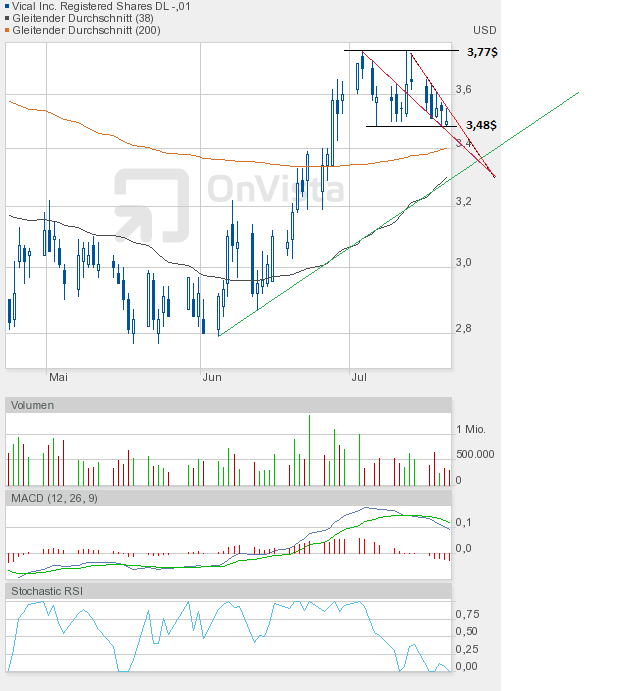Viewport: 633px width, 691px height.
Task: Click the USD currency axis label
Action: tap(484, 31)
